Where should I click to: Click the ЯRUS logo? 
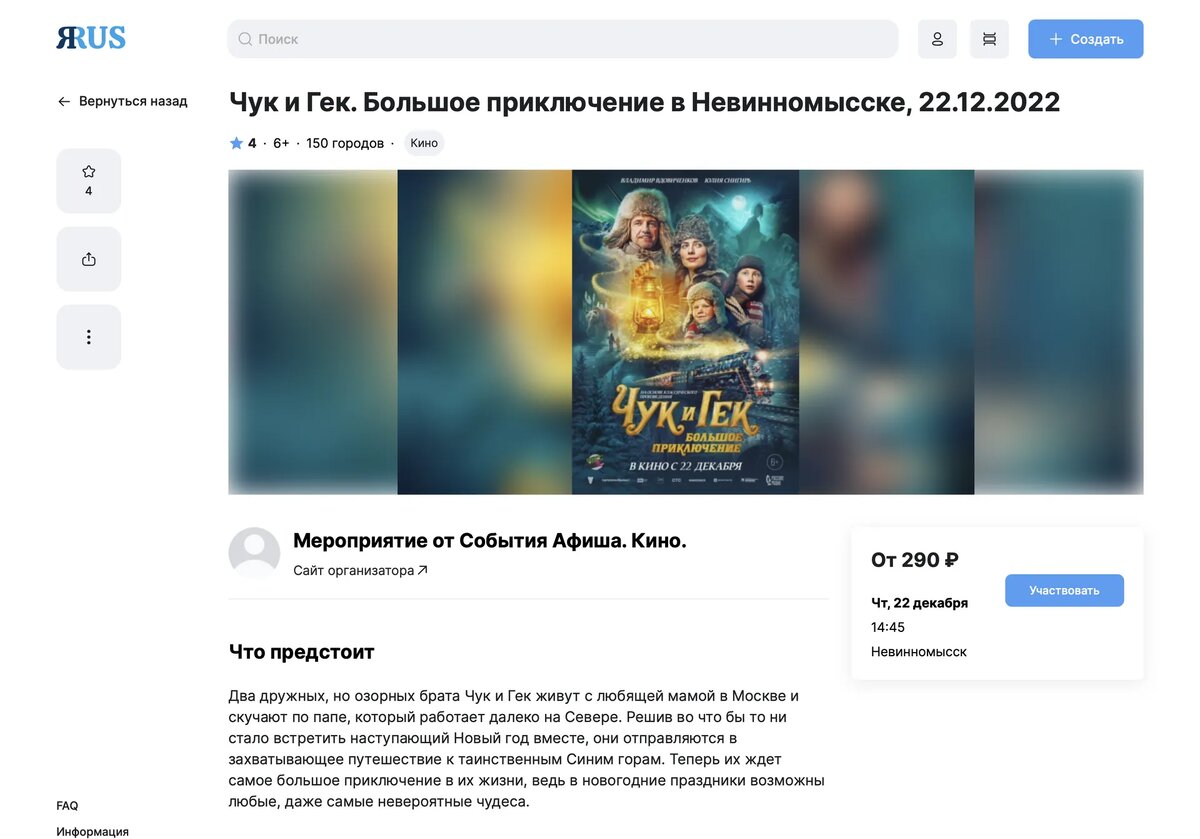pyautogui.click(x=91, y=38)
